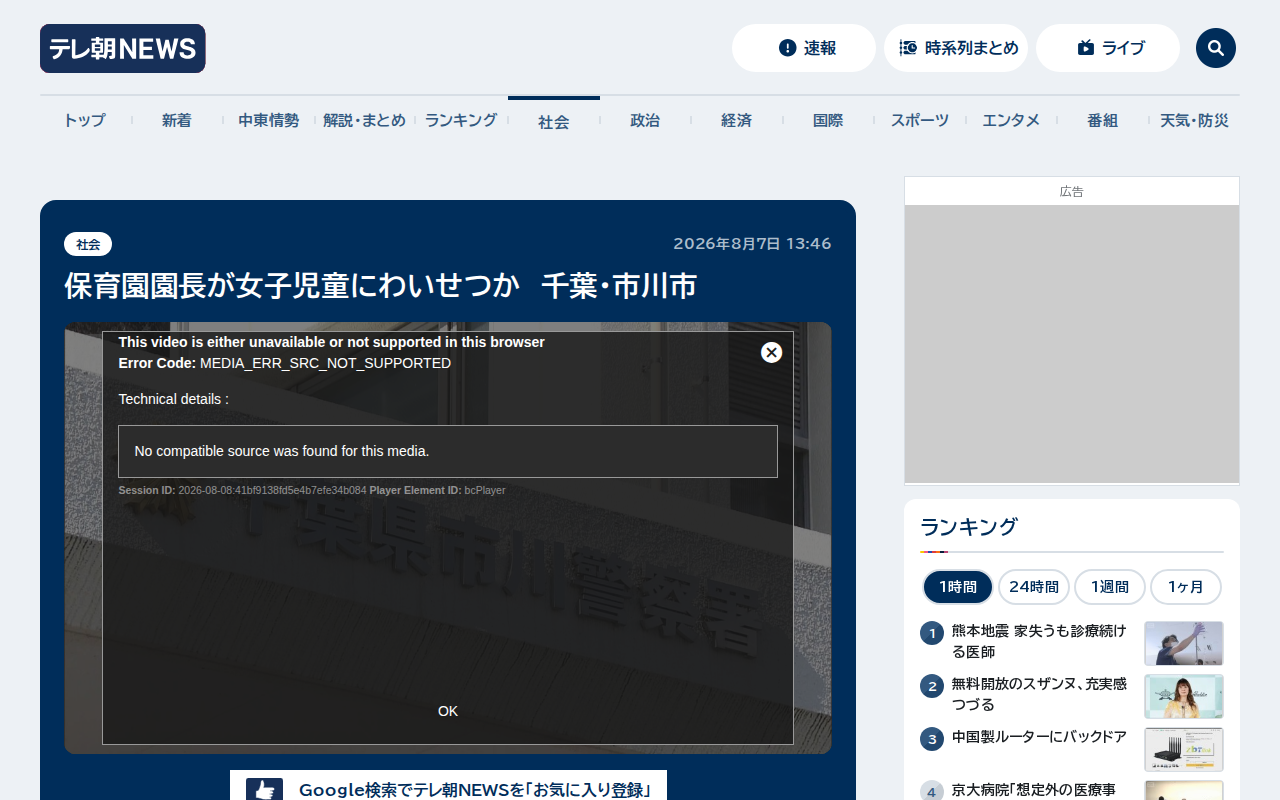Open the 国際 tab
Image resolution: width=1280 pixels, height=800 pixels.
tap(828, 120)
